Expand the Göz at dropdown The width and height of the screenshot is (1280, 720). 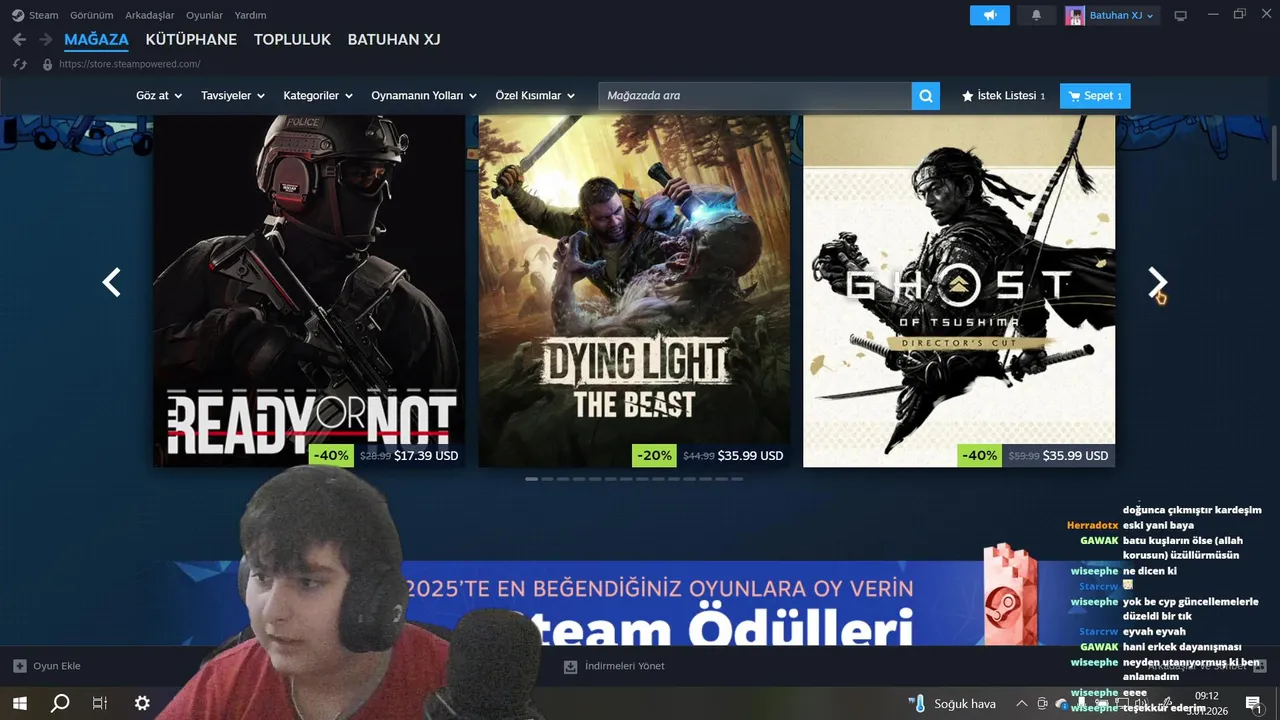159,96
